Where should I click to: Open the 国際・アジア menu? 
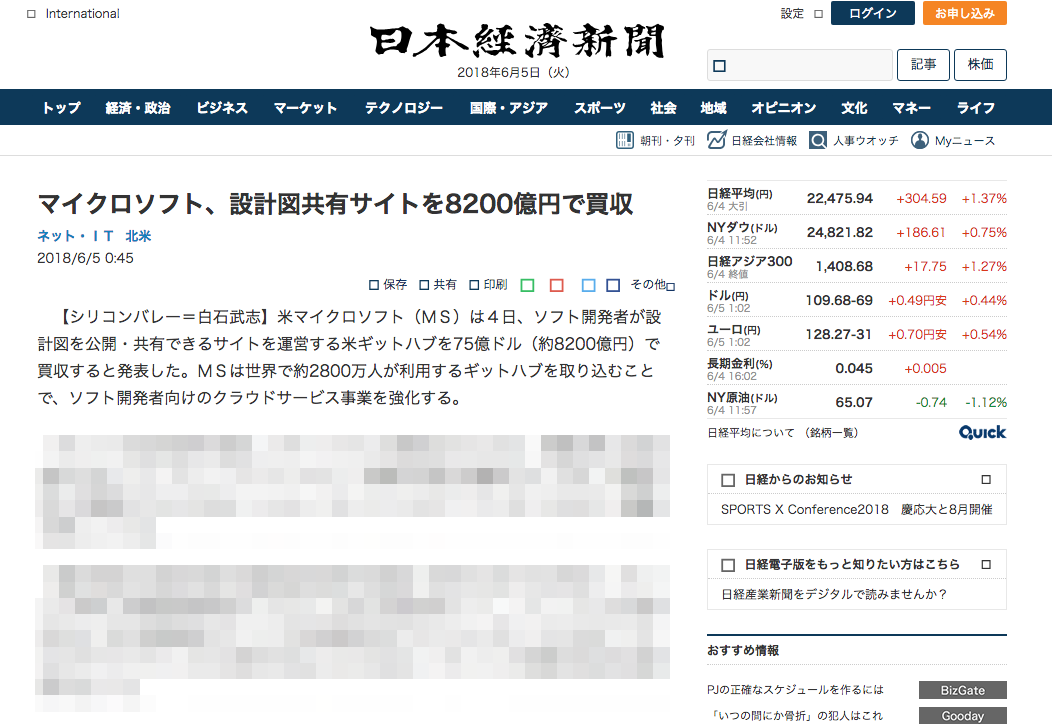pyautogui.click(x=509, y=107)
